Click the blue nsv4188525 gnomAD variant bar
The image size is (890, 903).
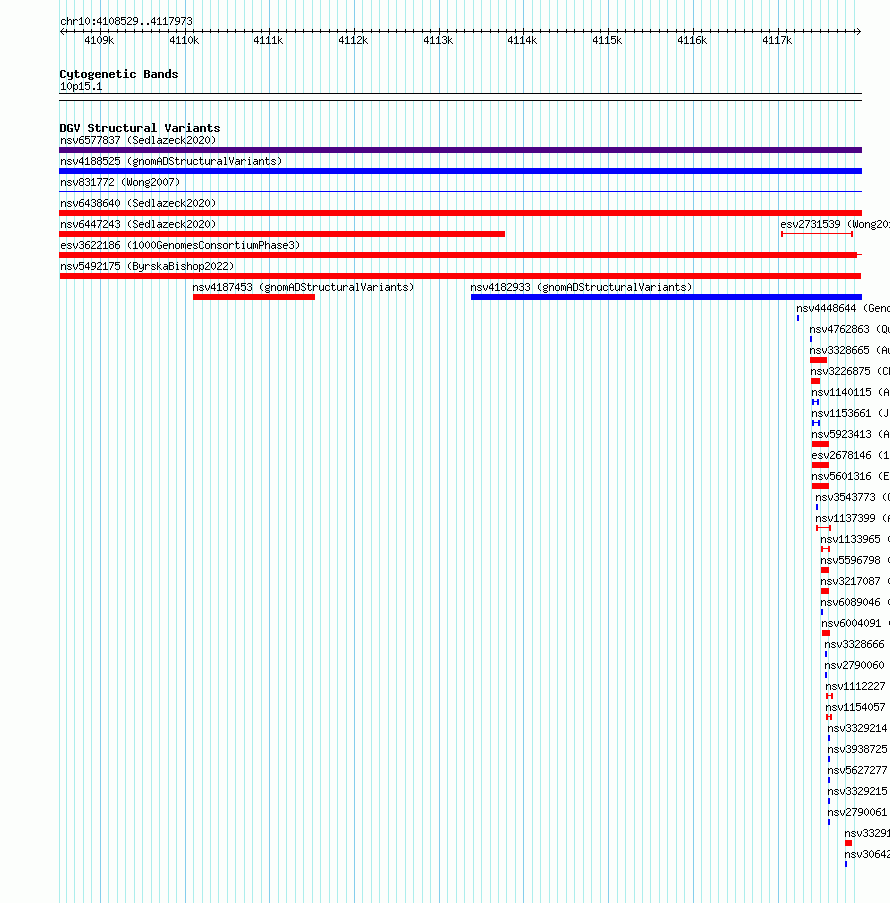pyautogui.click(x=460, y=171)
